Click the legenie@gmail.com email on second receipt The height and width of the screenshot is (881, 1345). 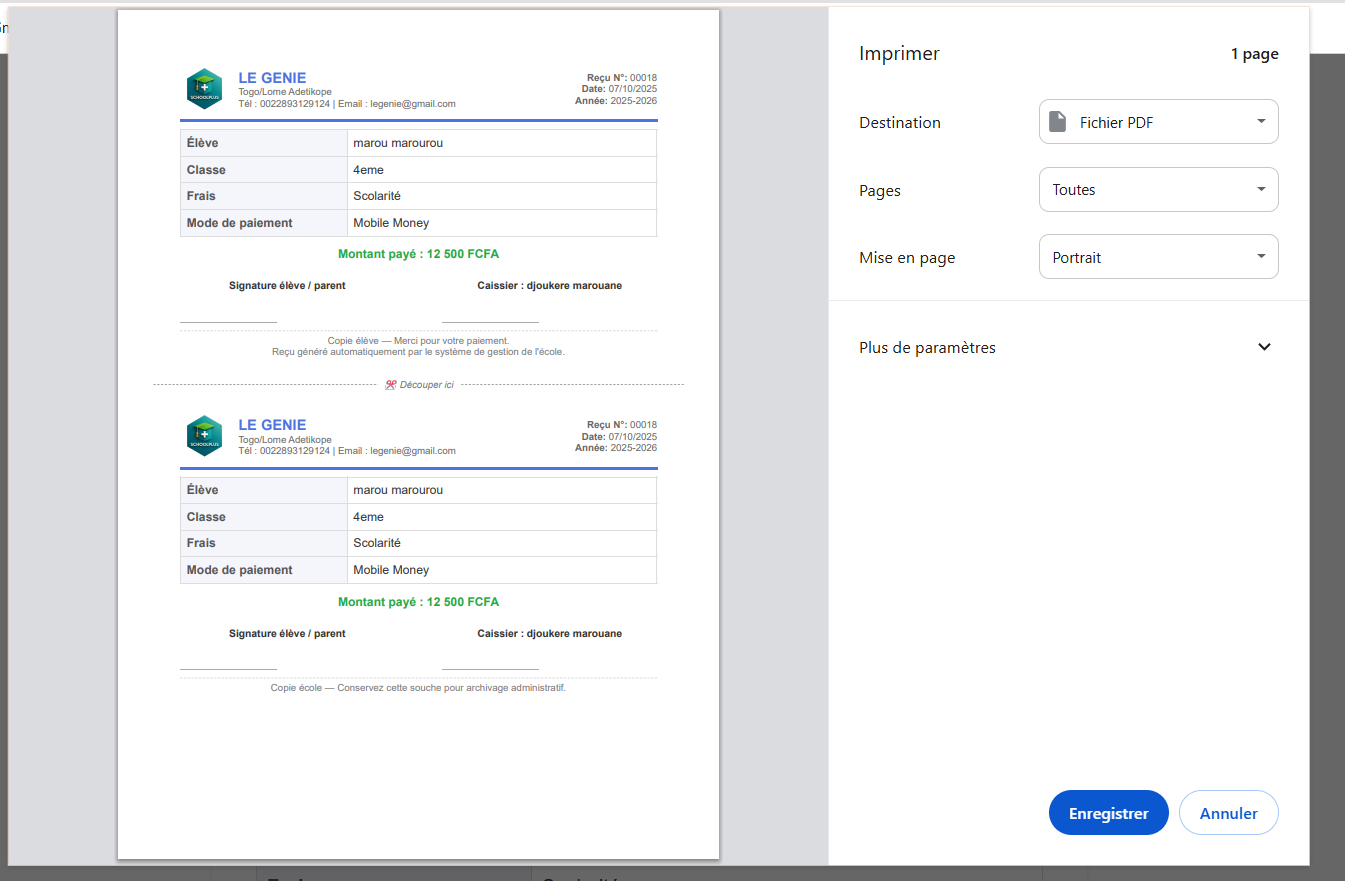(412, 450)
